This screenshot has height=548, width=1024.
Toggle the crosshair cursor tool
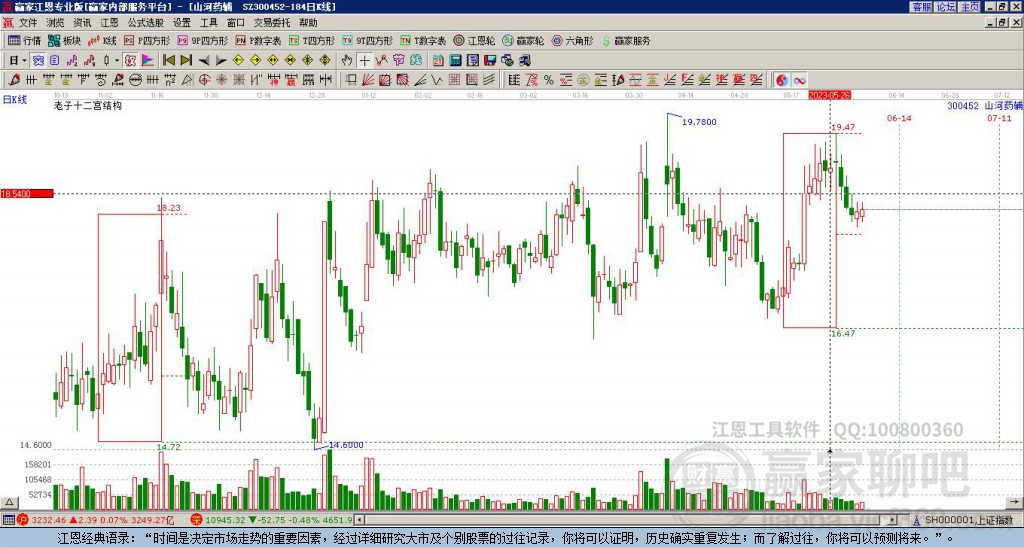coord(364,61)
